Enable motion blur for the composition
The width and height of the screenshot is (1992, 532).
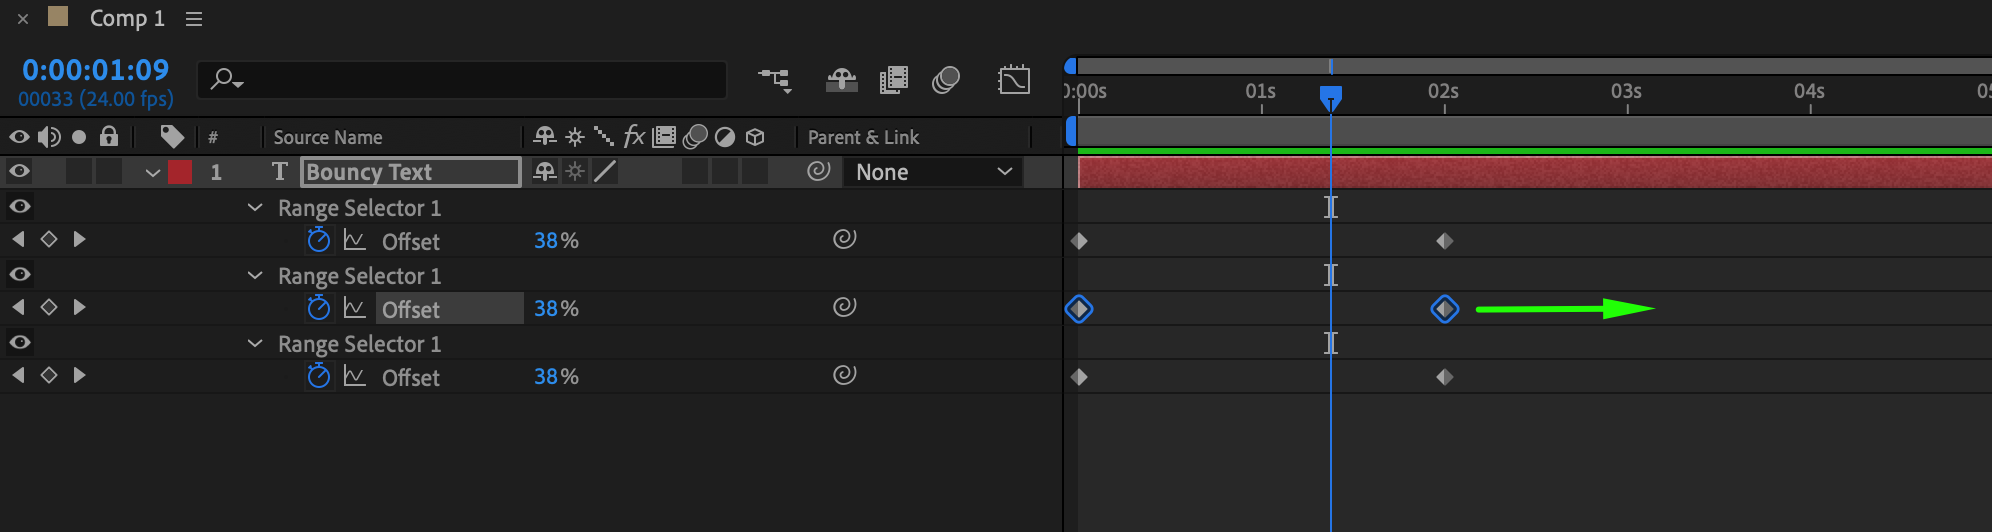946,80
